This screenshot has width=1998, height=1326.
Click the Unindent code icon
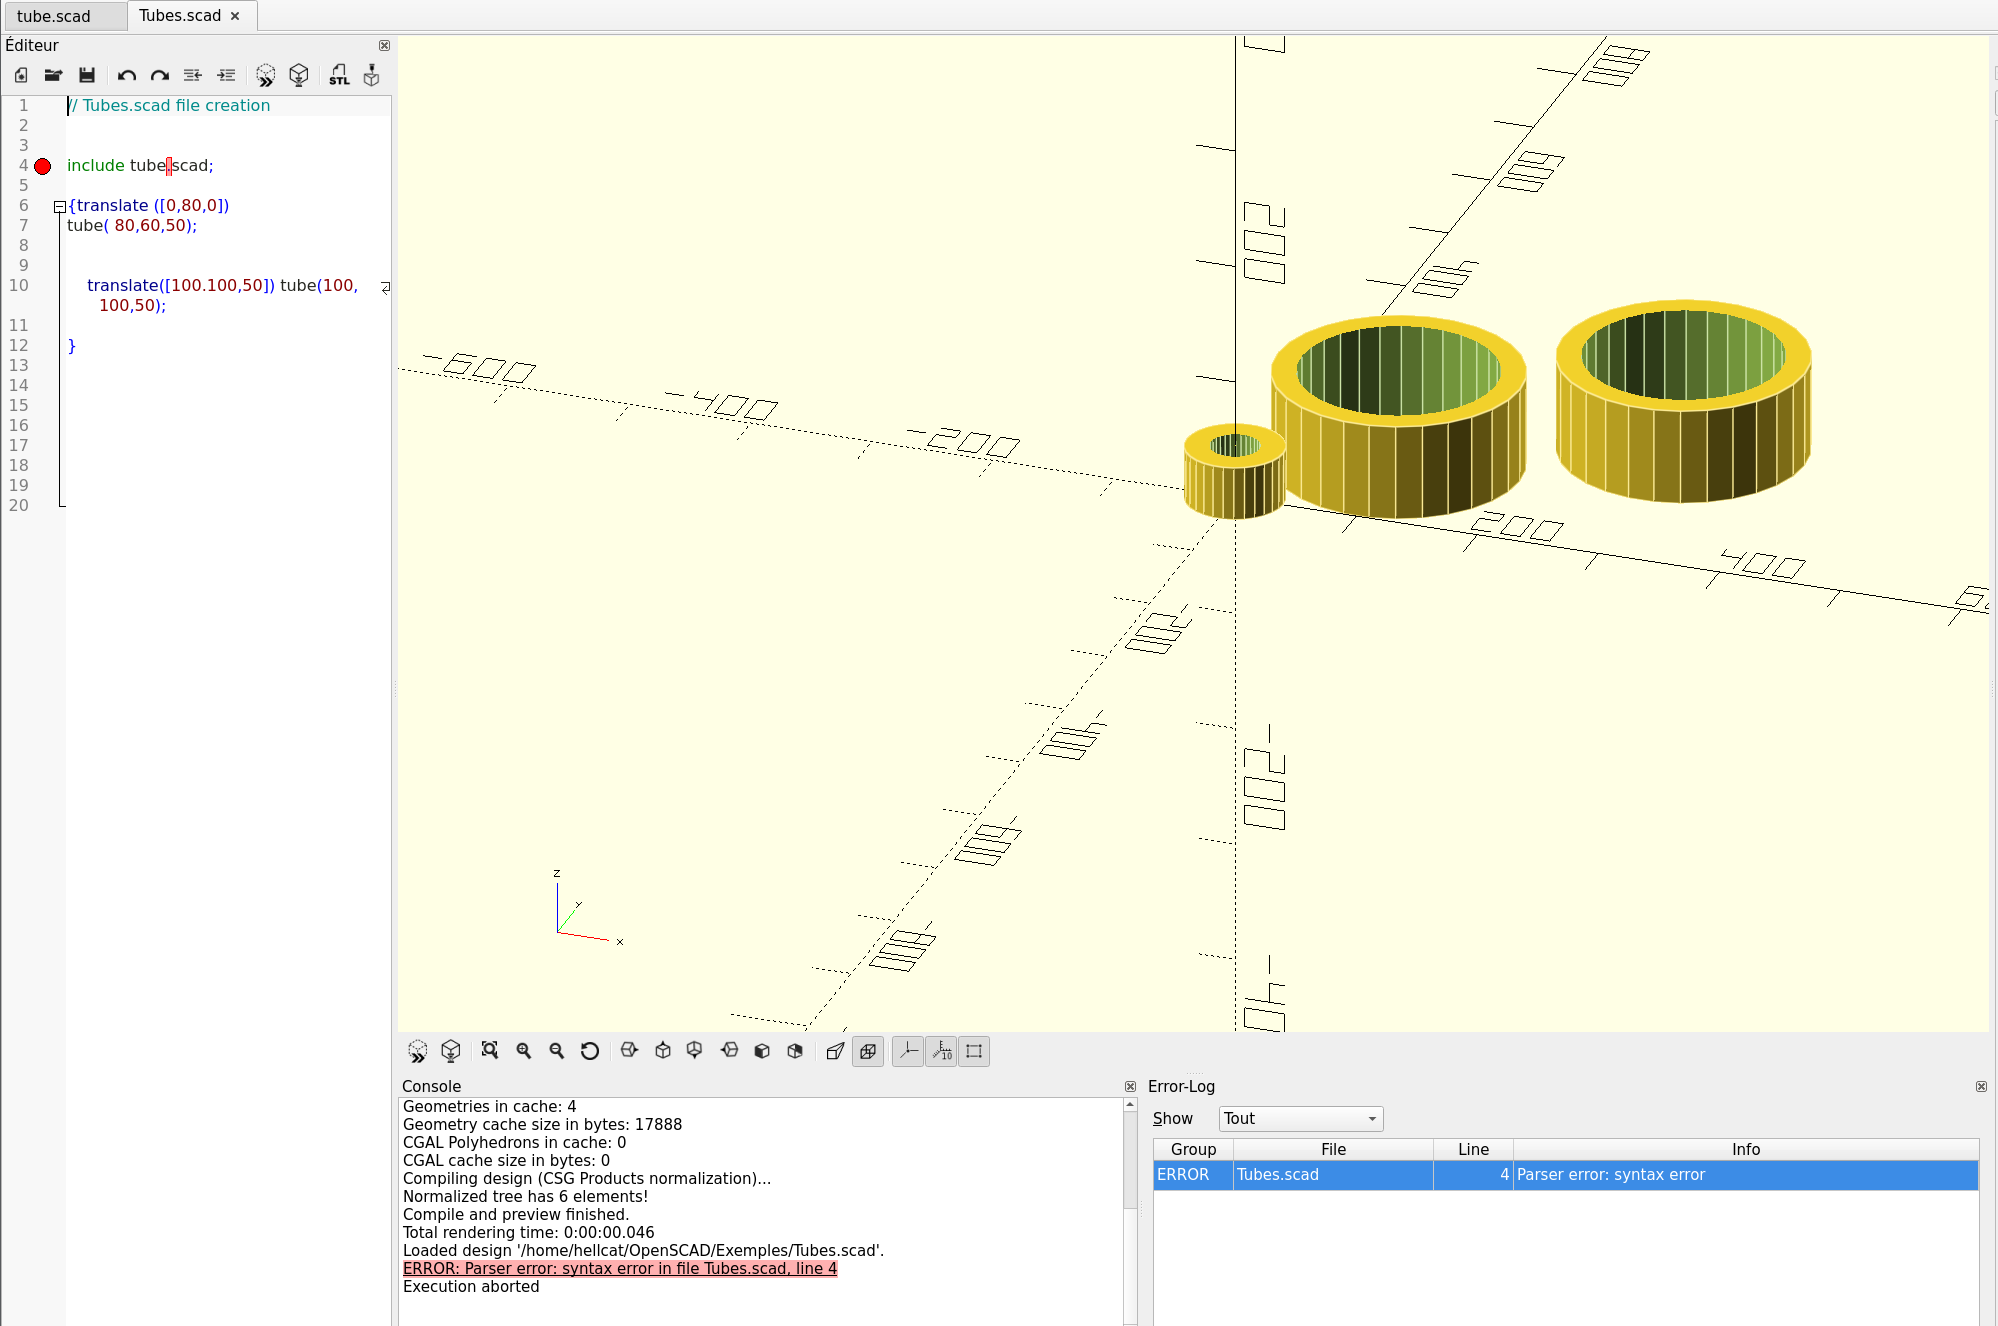[193, 75]
